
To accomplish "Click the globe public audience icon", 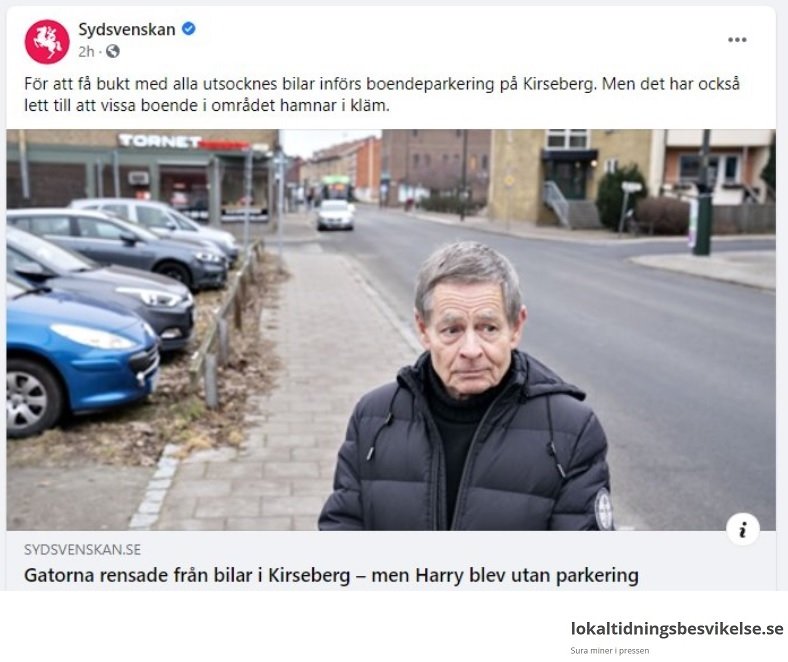I will pos(113,51).
